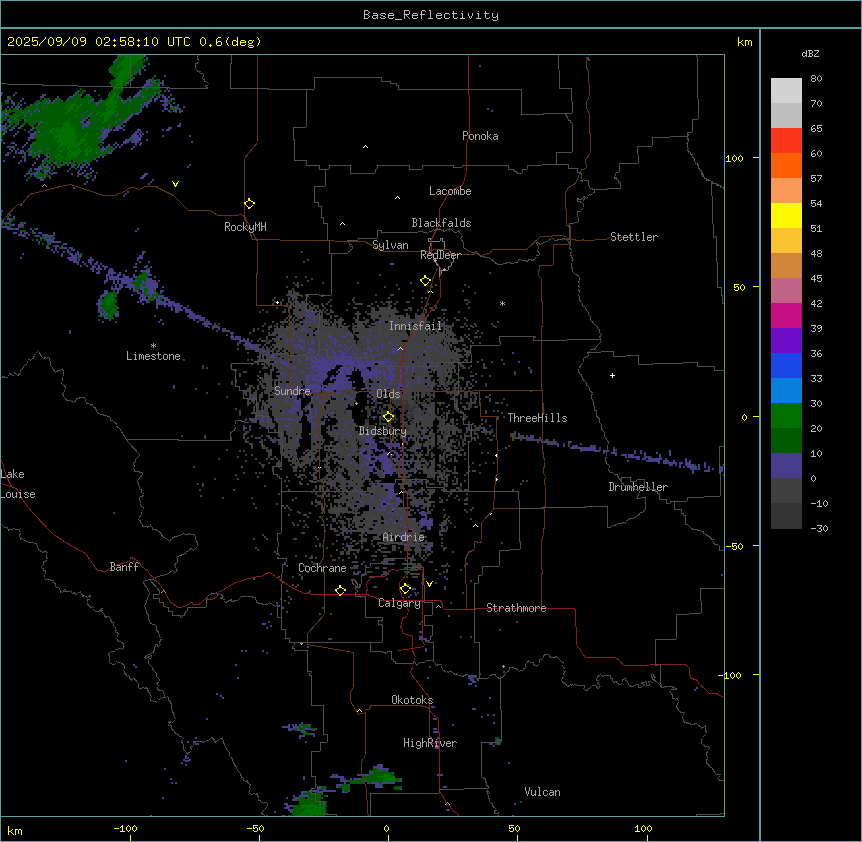This screenshot has width=862, height=842.
Task: Click the Lacombe city label
Action: (x=450, y=191)
